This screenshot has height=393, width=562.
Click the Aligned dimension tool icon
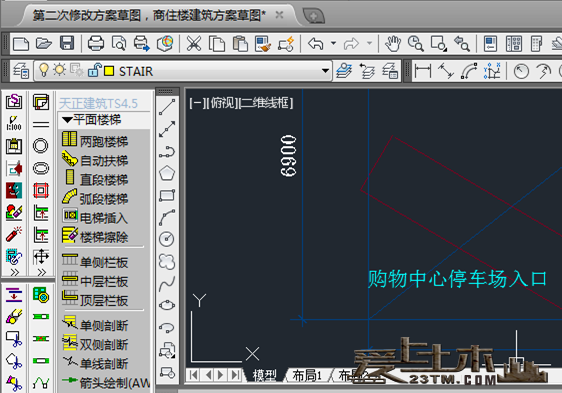(446, 71)
